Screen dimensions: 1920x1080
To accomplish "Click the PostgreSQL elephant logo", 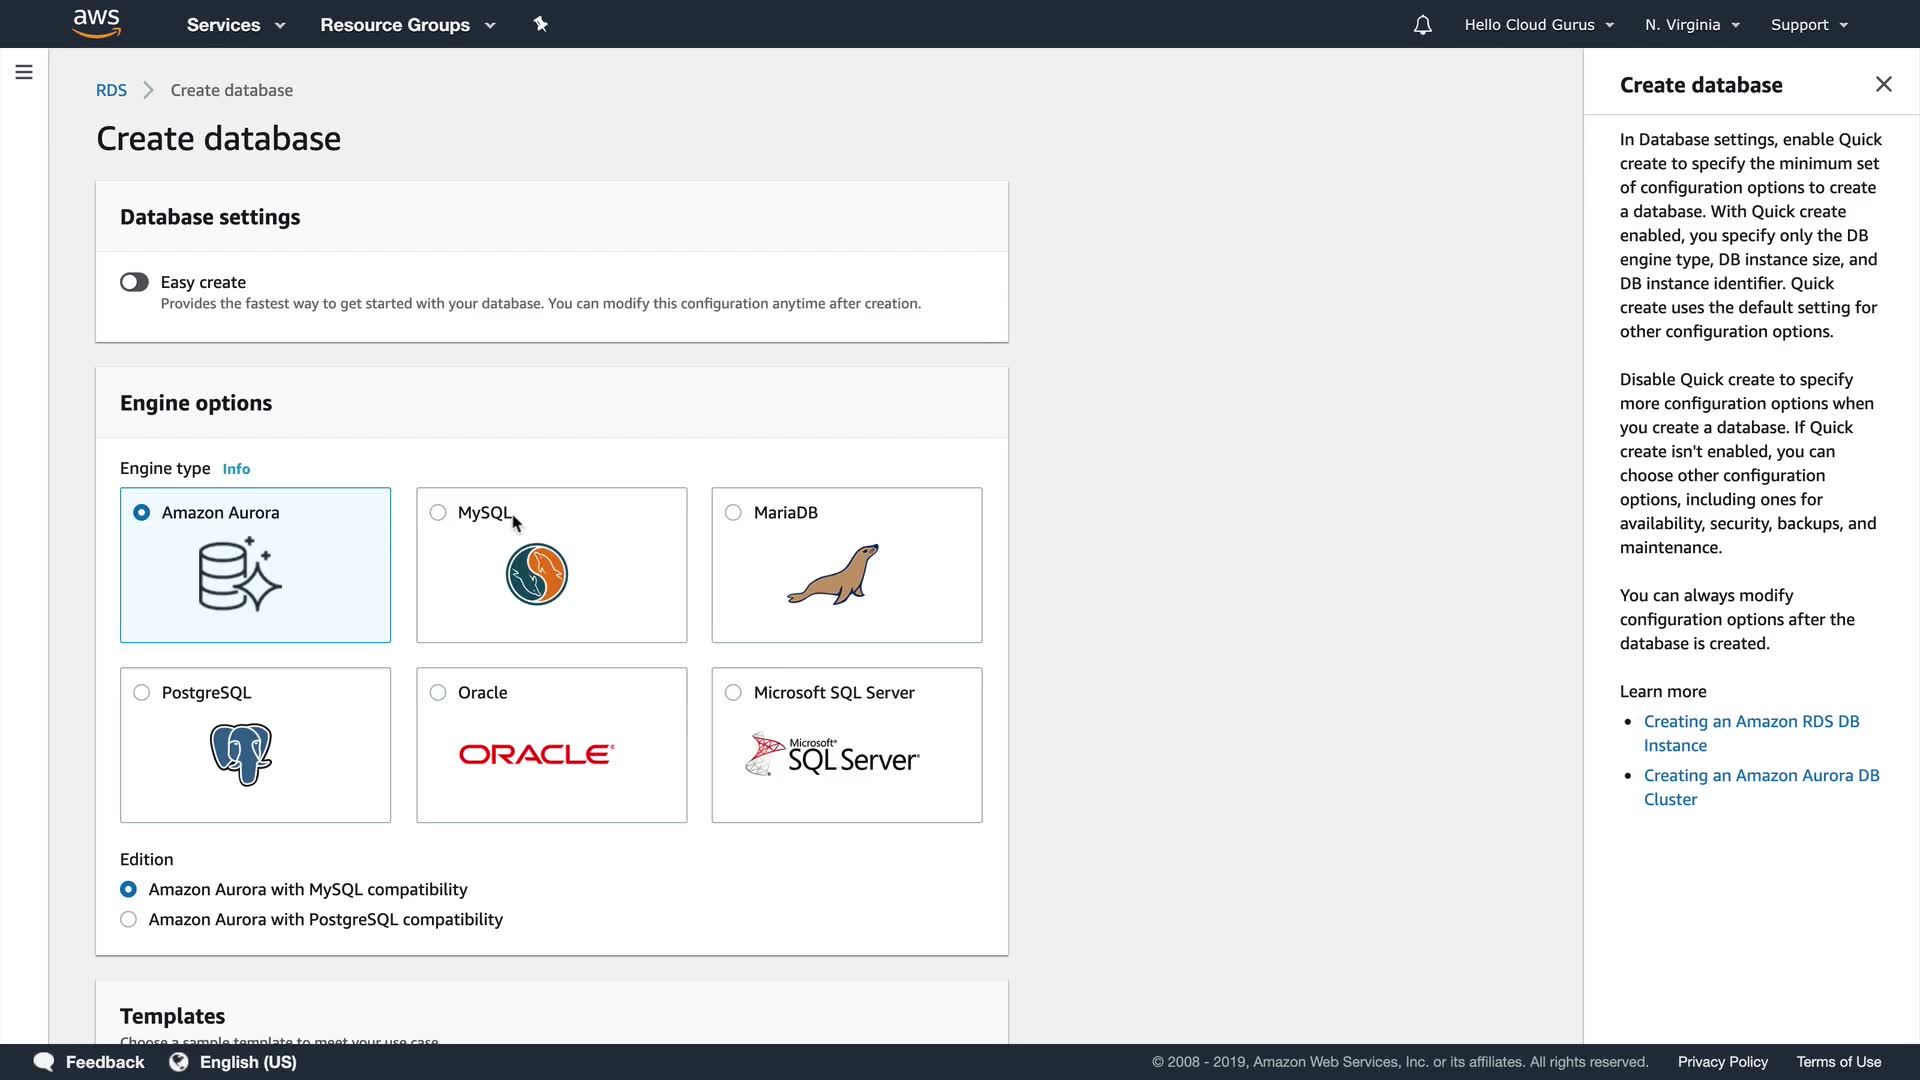I will tap(241, 754).
